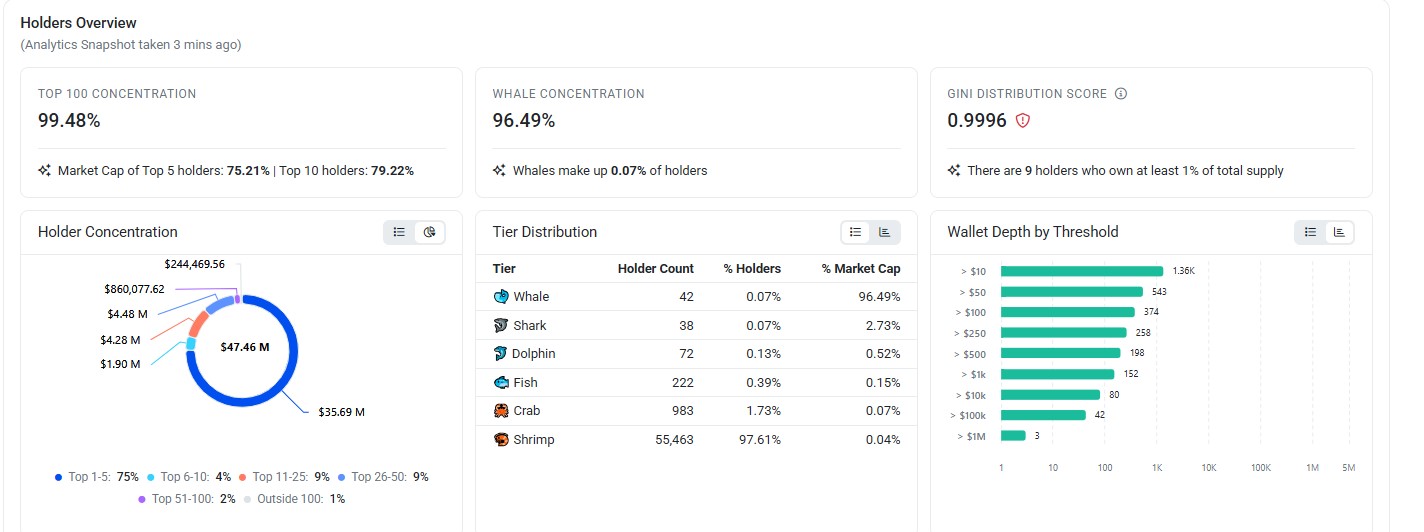Click the Fish holder count 222
Image resolution: width=1424 pixels, height=532 pixels.
[682, 383]
